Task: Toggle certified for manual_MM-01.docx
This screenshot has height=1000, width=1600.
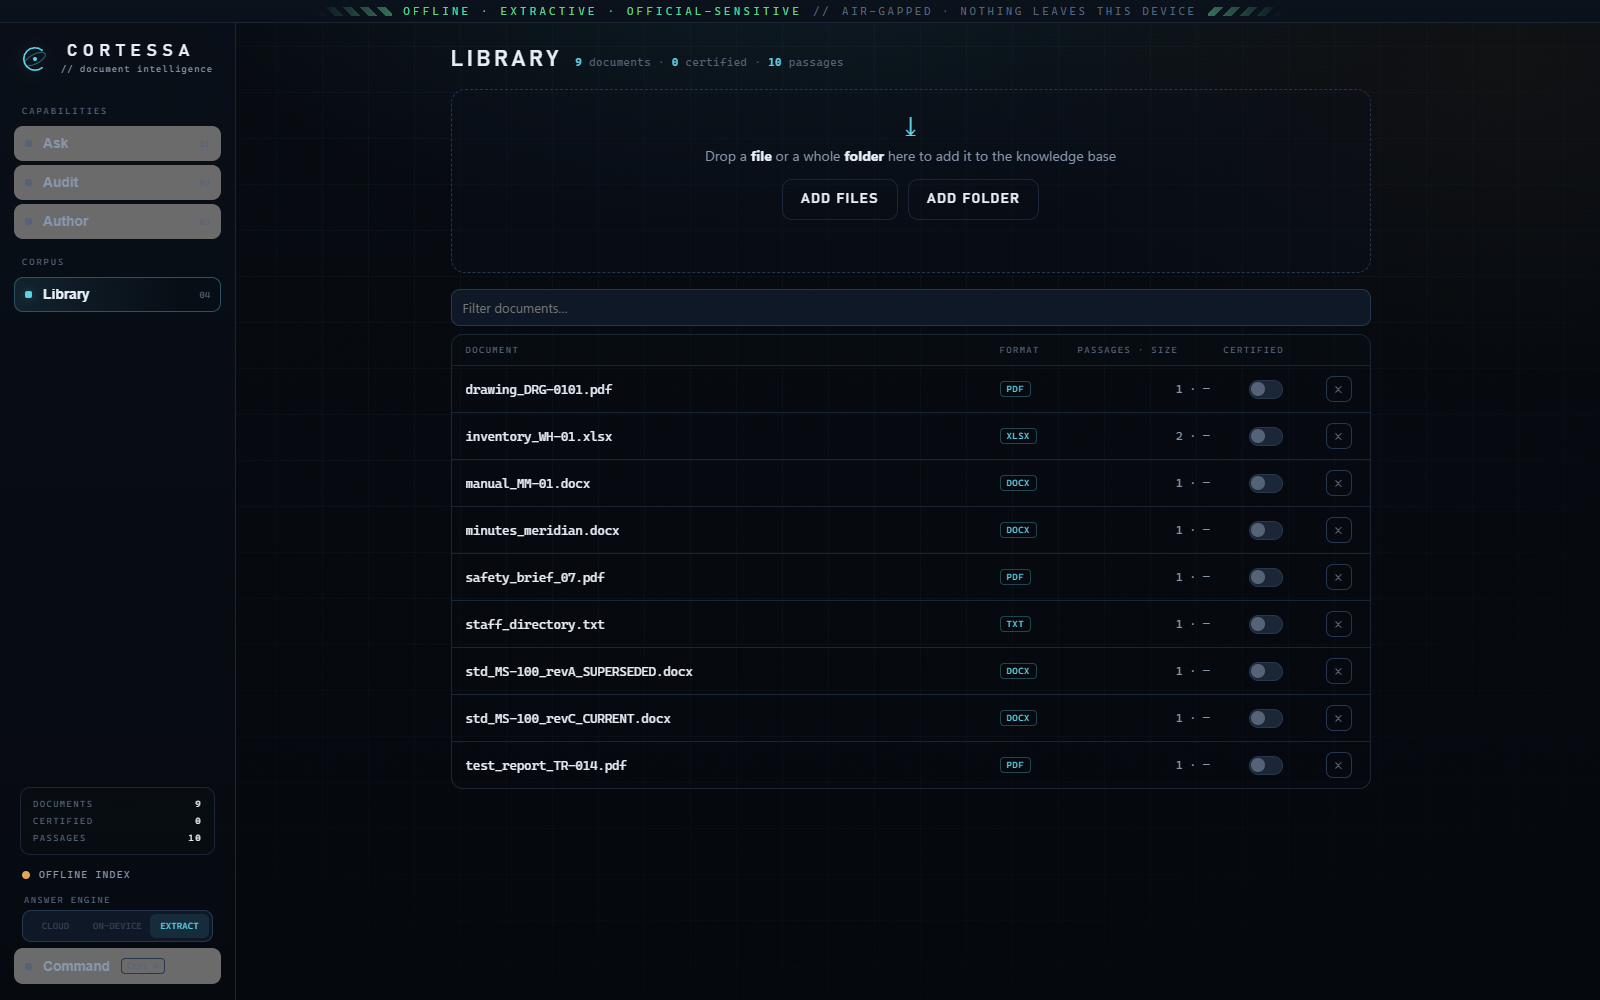Action: pos(1265,483)
